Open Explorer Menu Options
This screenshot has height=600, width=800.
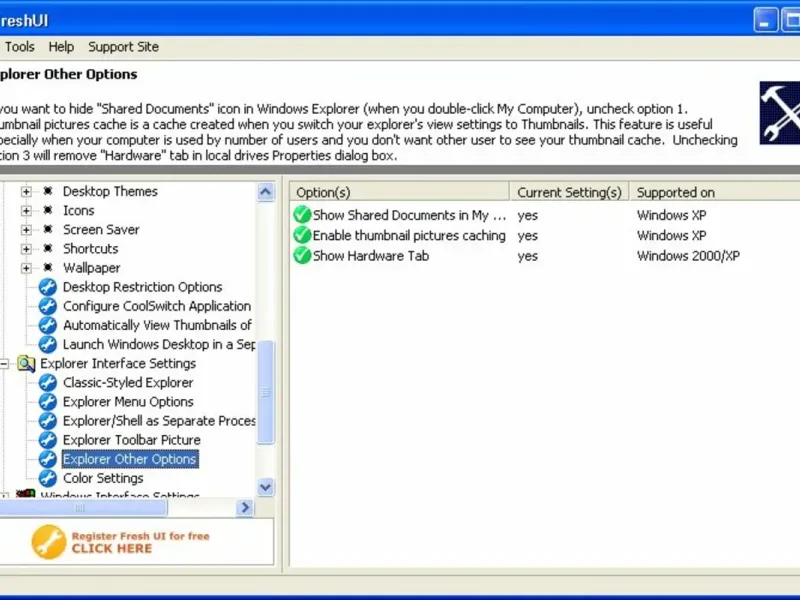click(x=128, y=402)
